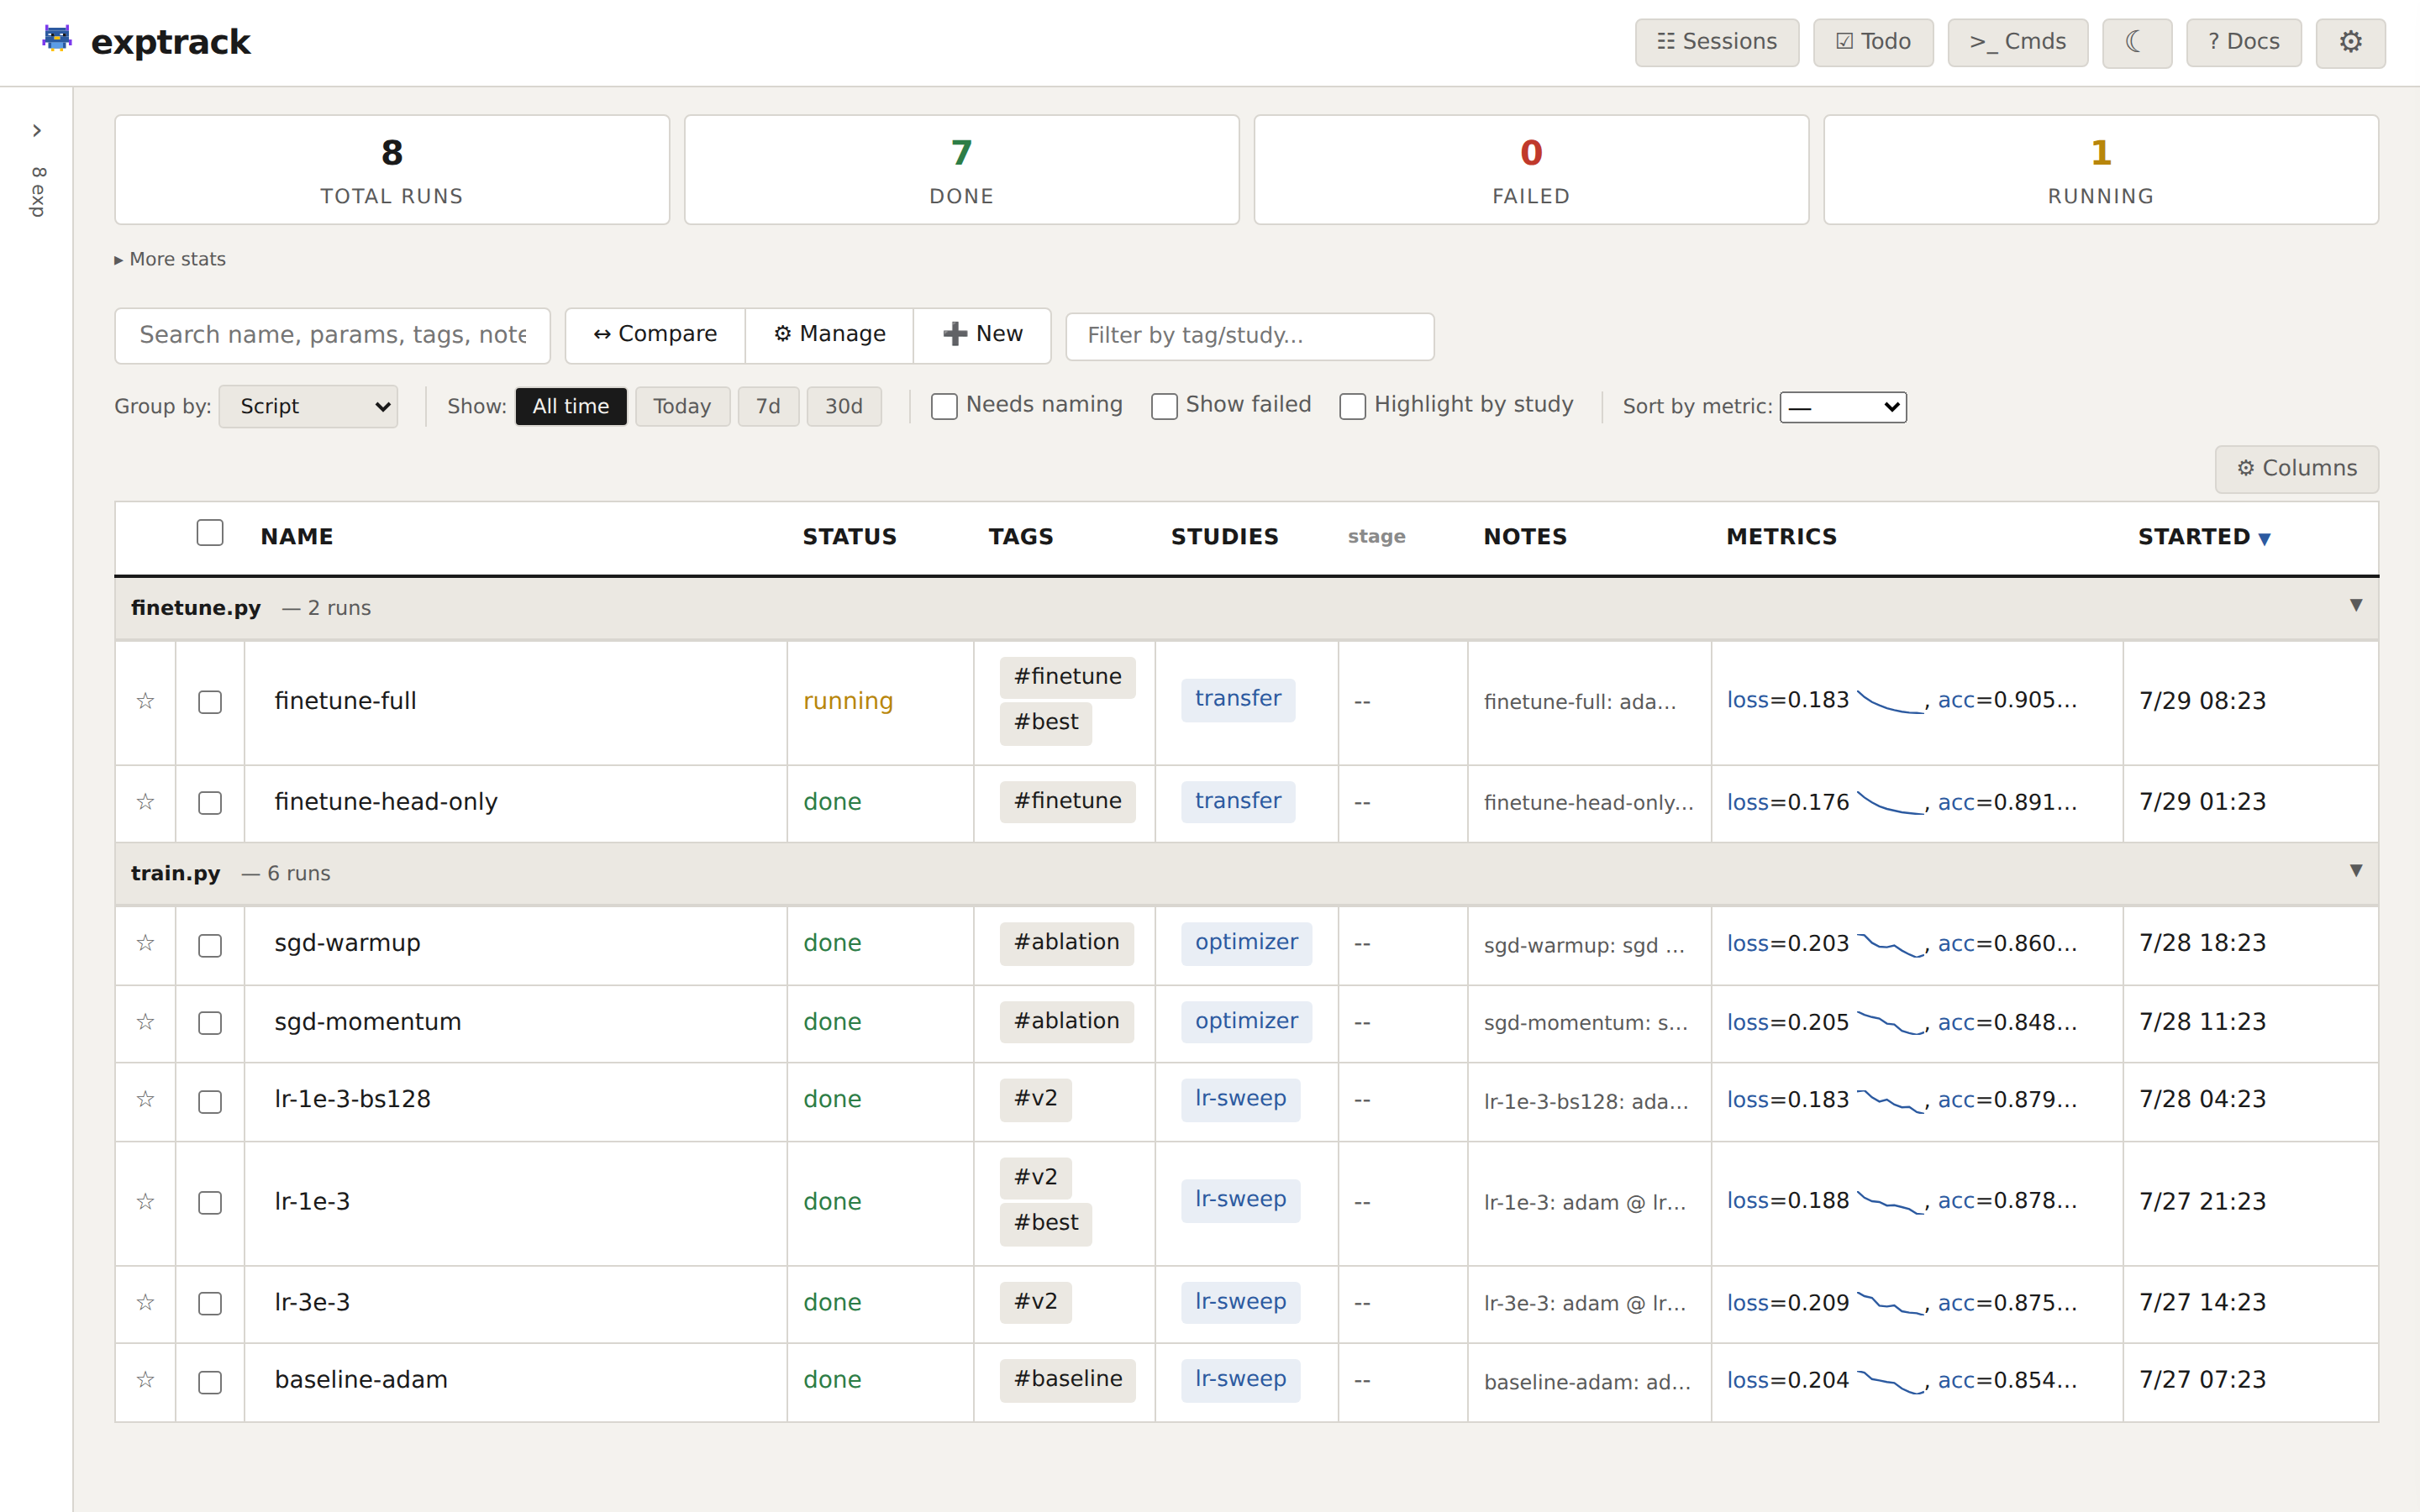Star the finetune-full run

tap(145, 701)
